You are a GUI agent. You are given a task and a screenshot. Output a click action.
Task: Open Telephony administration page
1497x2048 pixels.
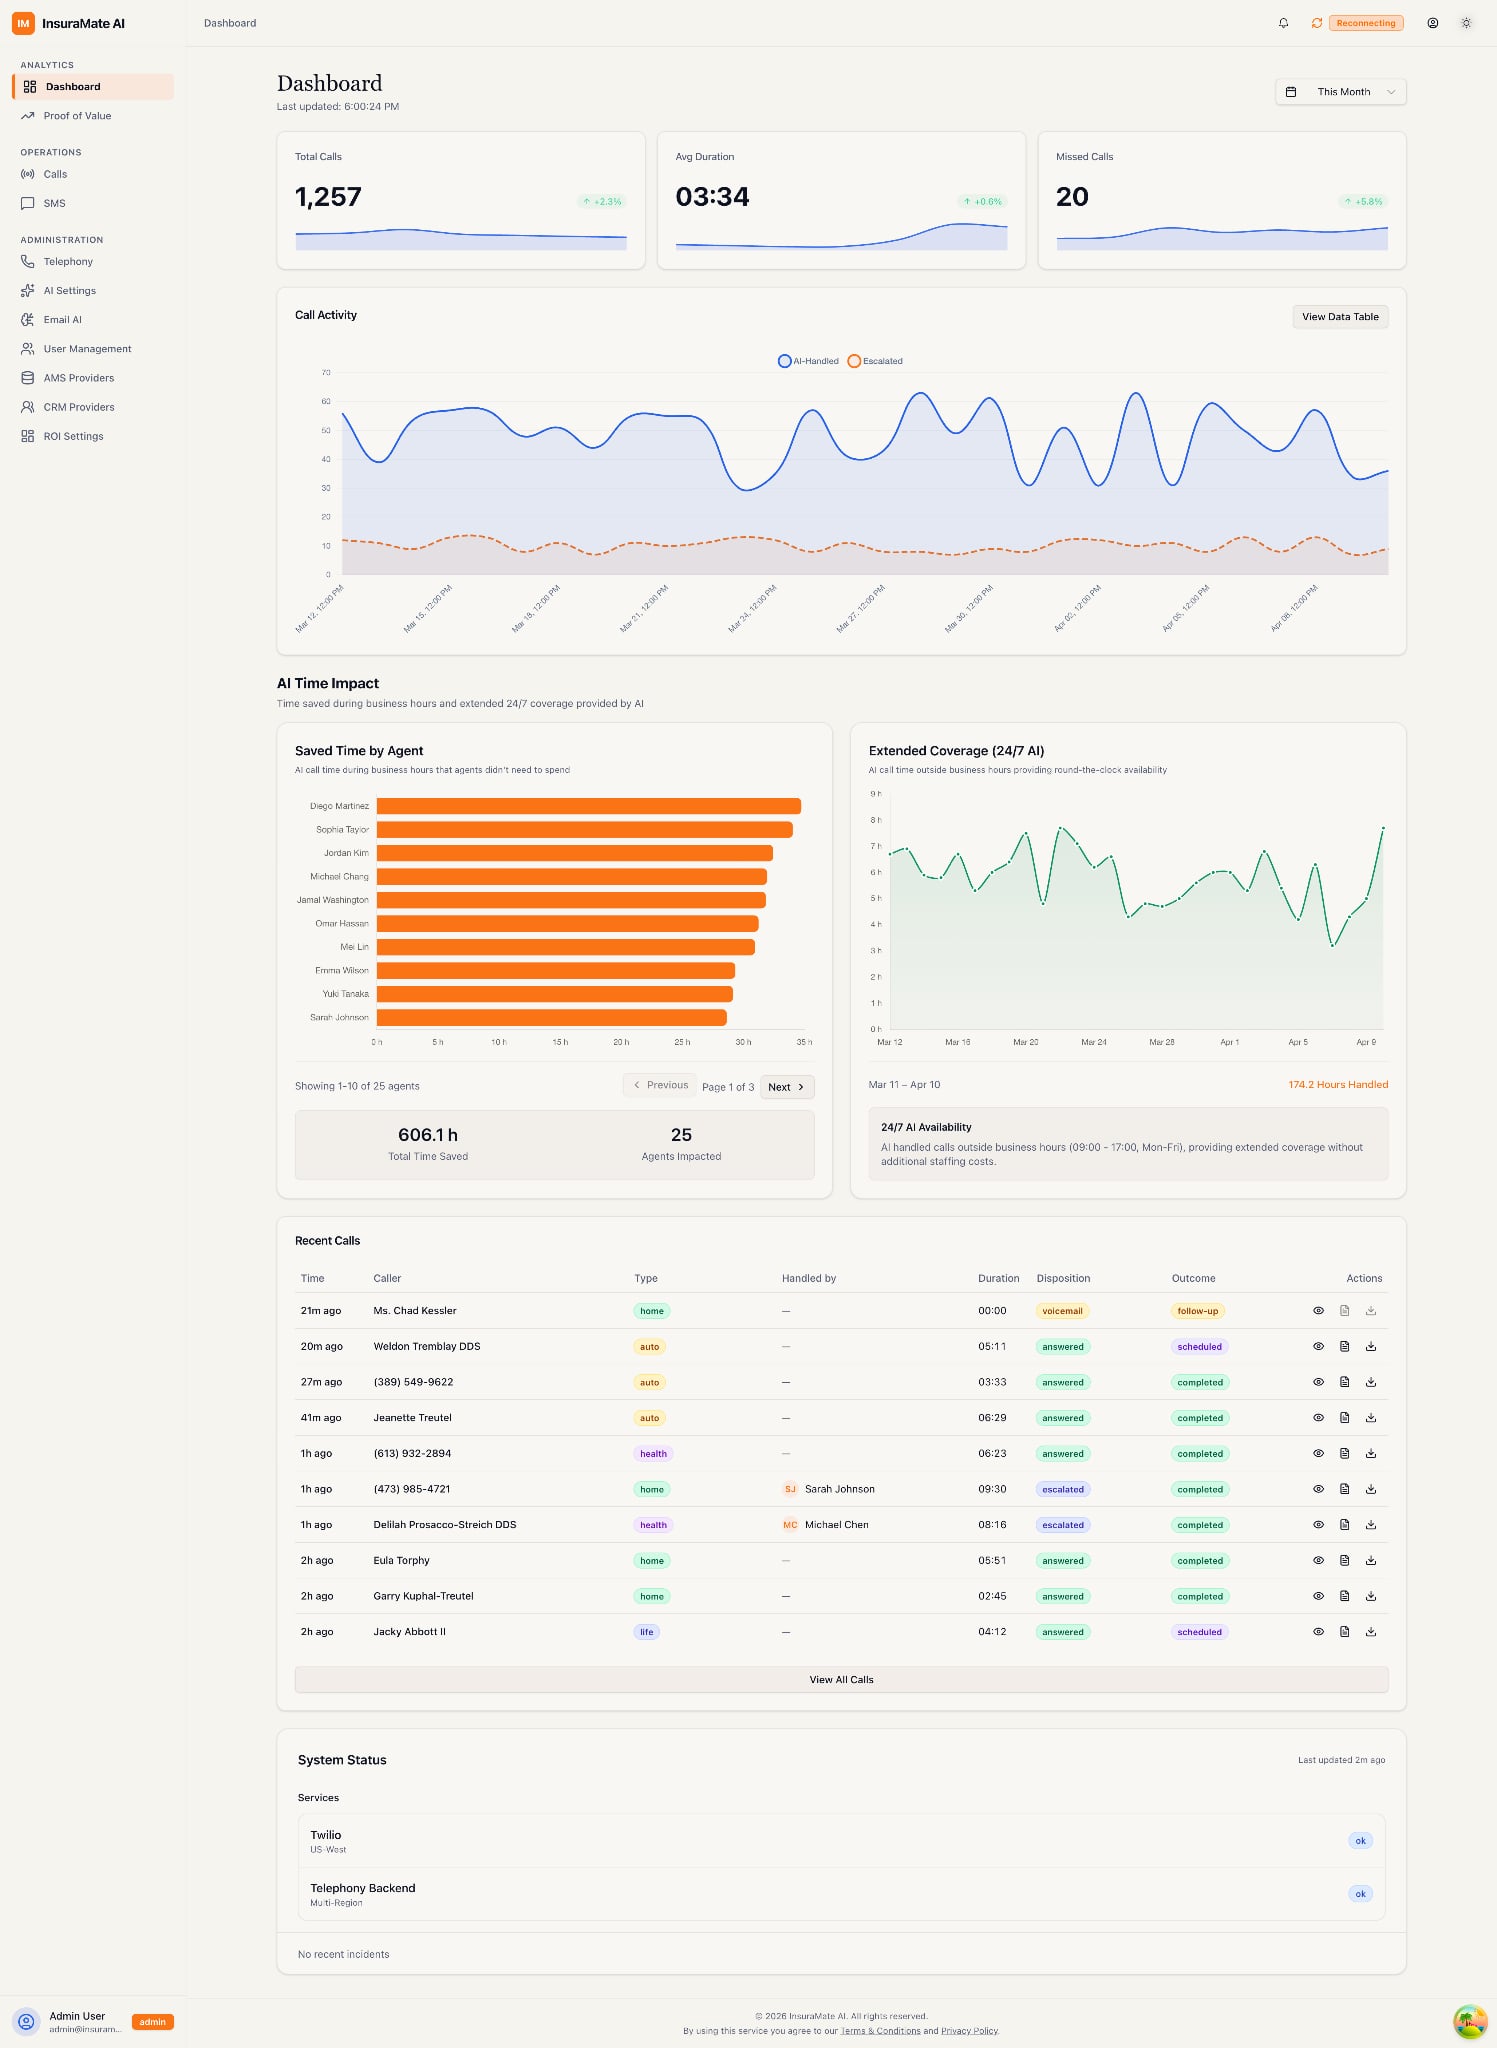[x=93, y=262]
